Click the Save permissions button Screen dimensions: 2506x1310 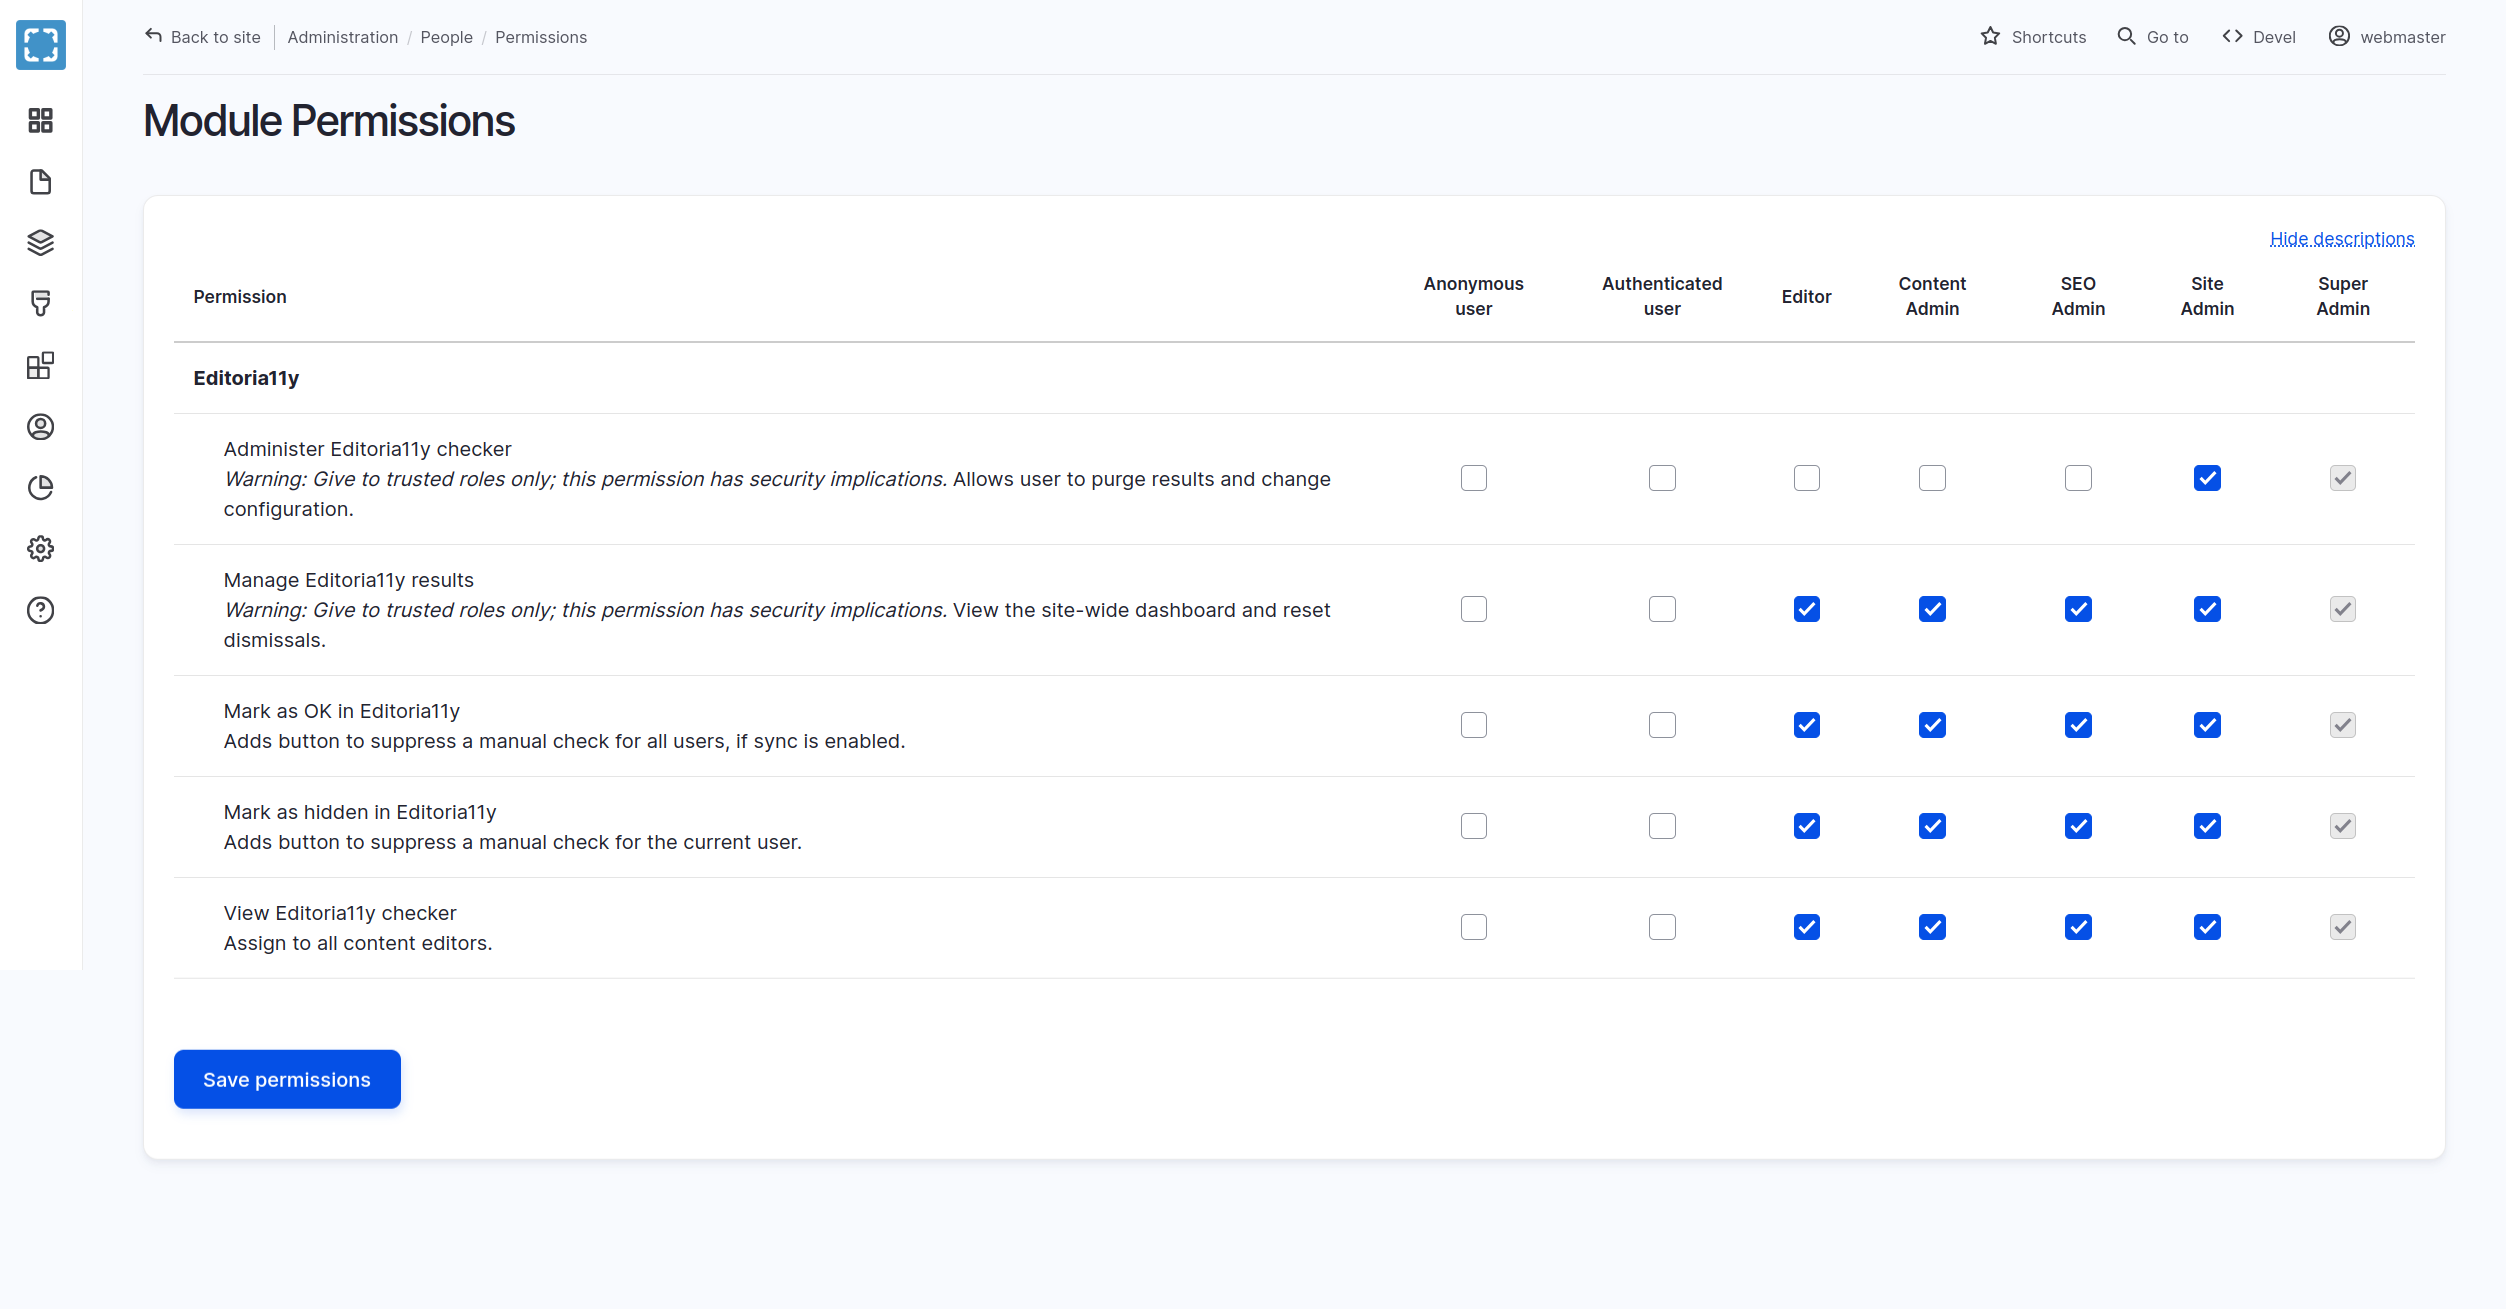[x=287, y=1079]
